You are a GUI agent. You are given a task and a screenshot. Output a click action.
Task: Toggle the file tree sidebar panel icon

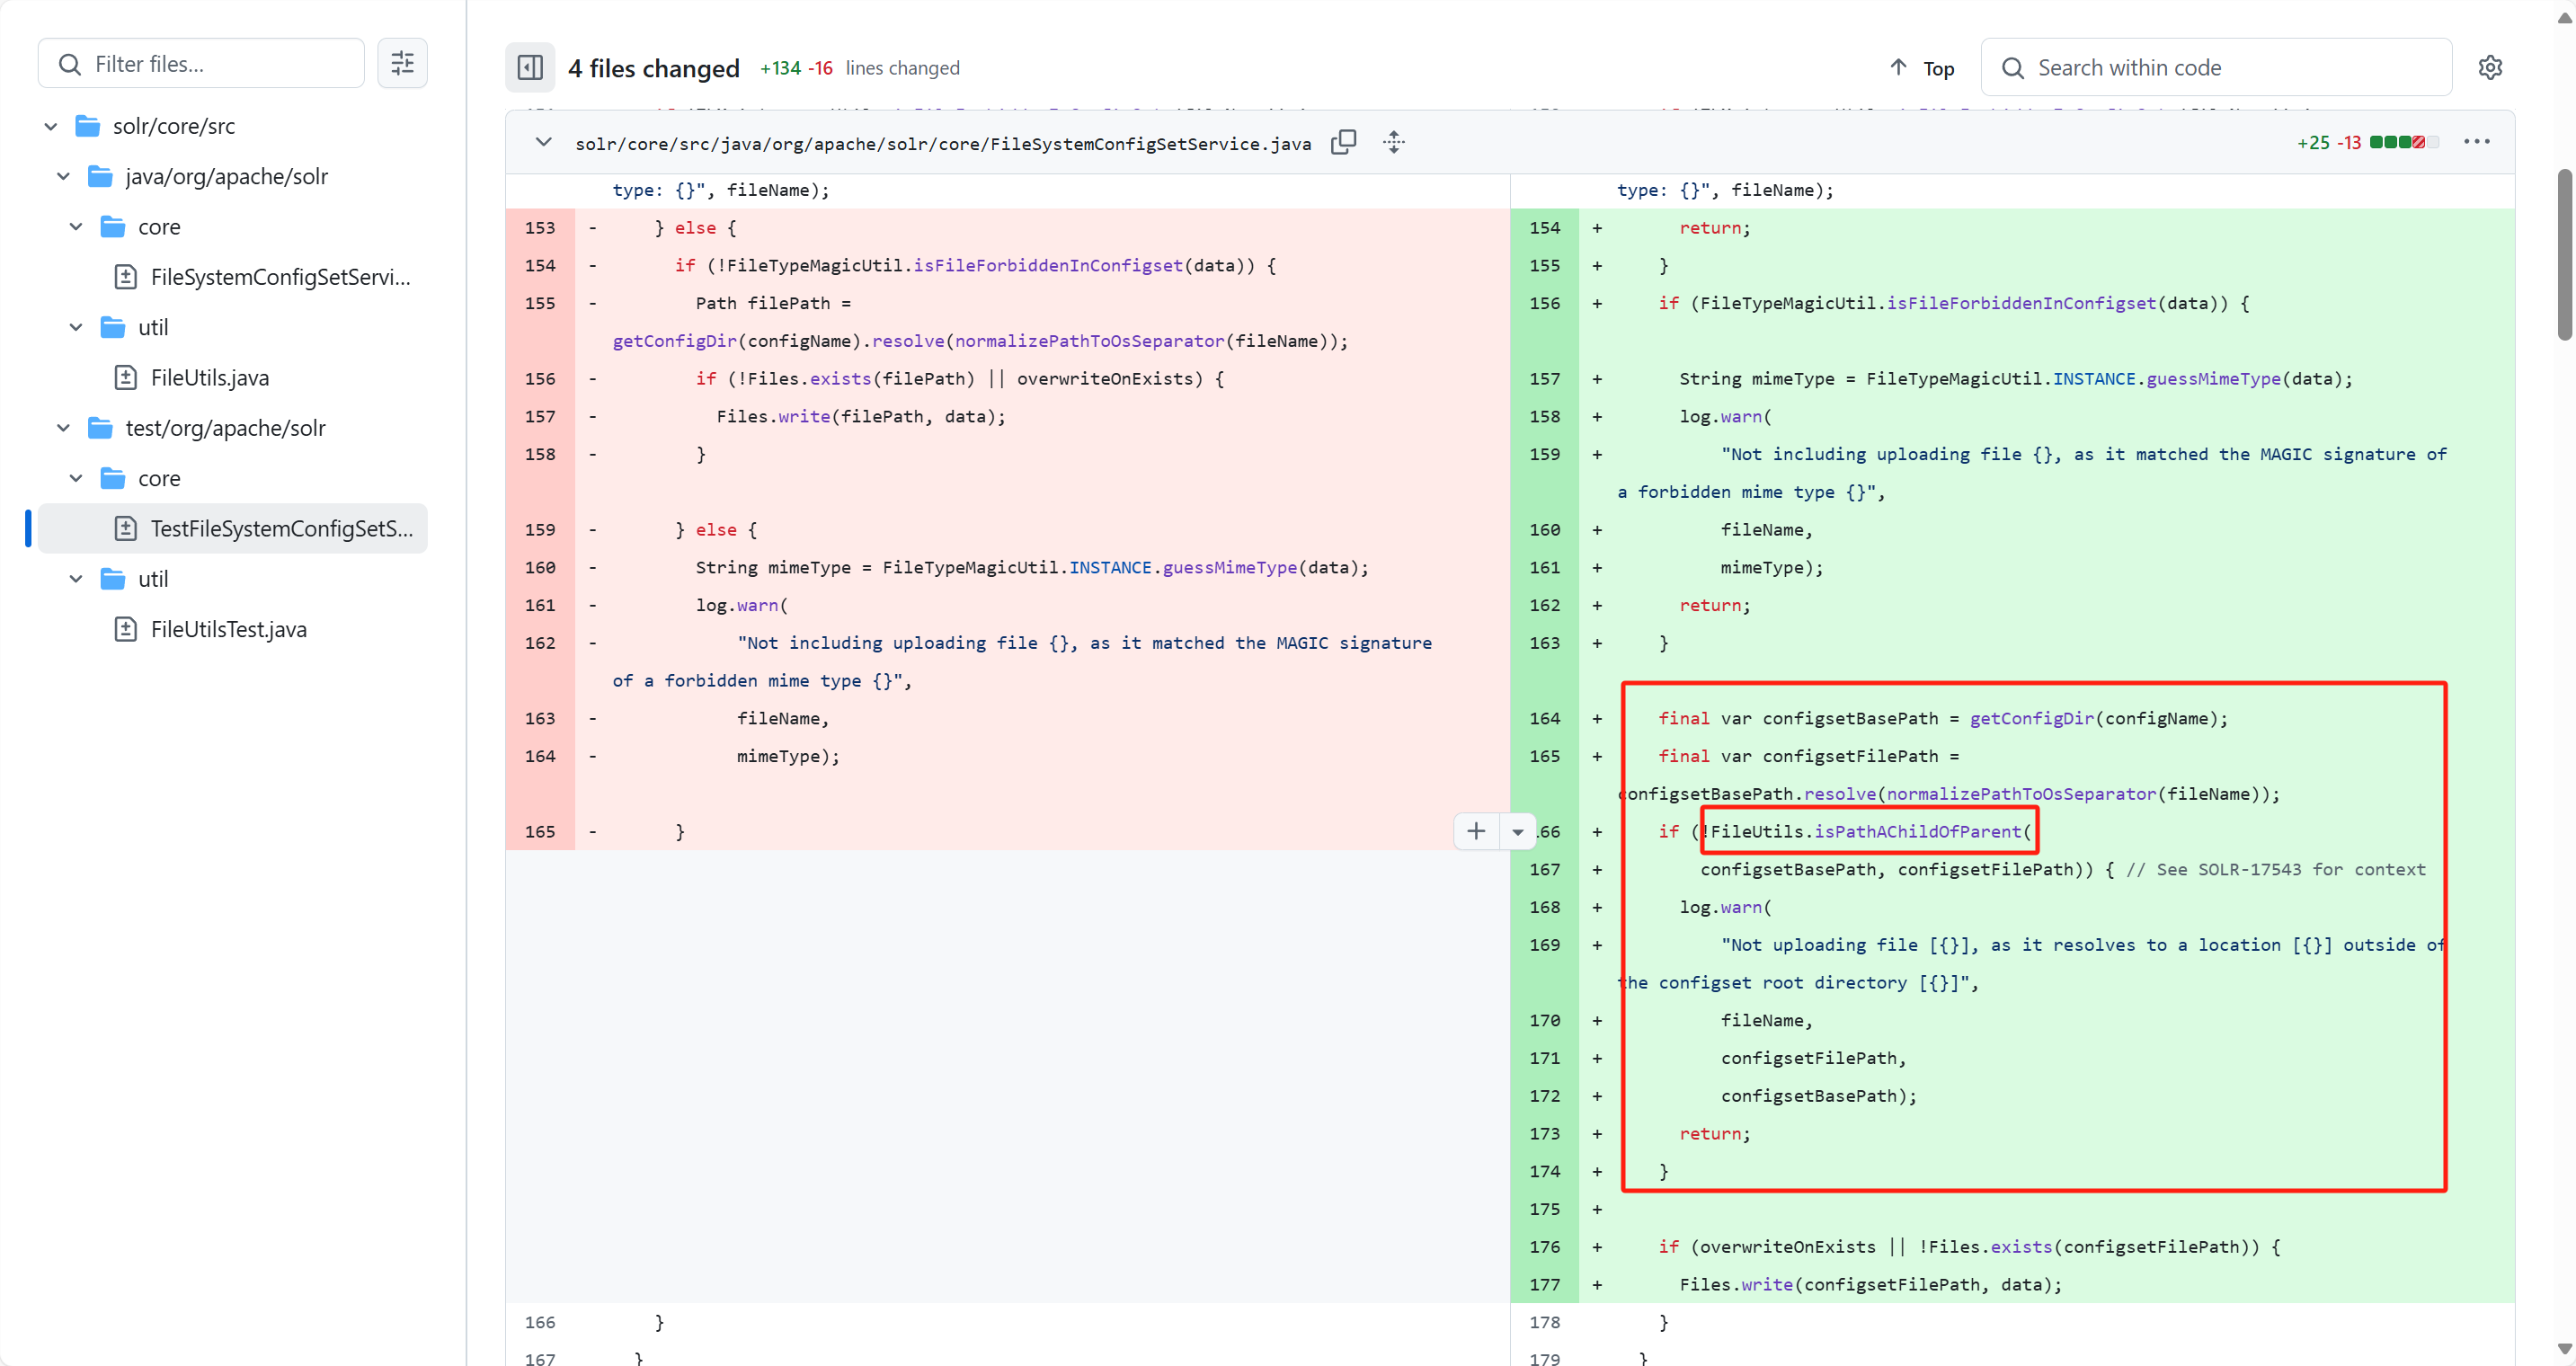(x=530, y=67)
